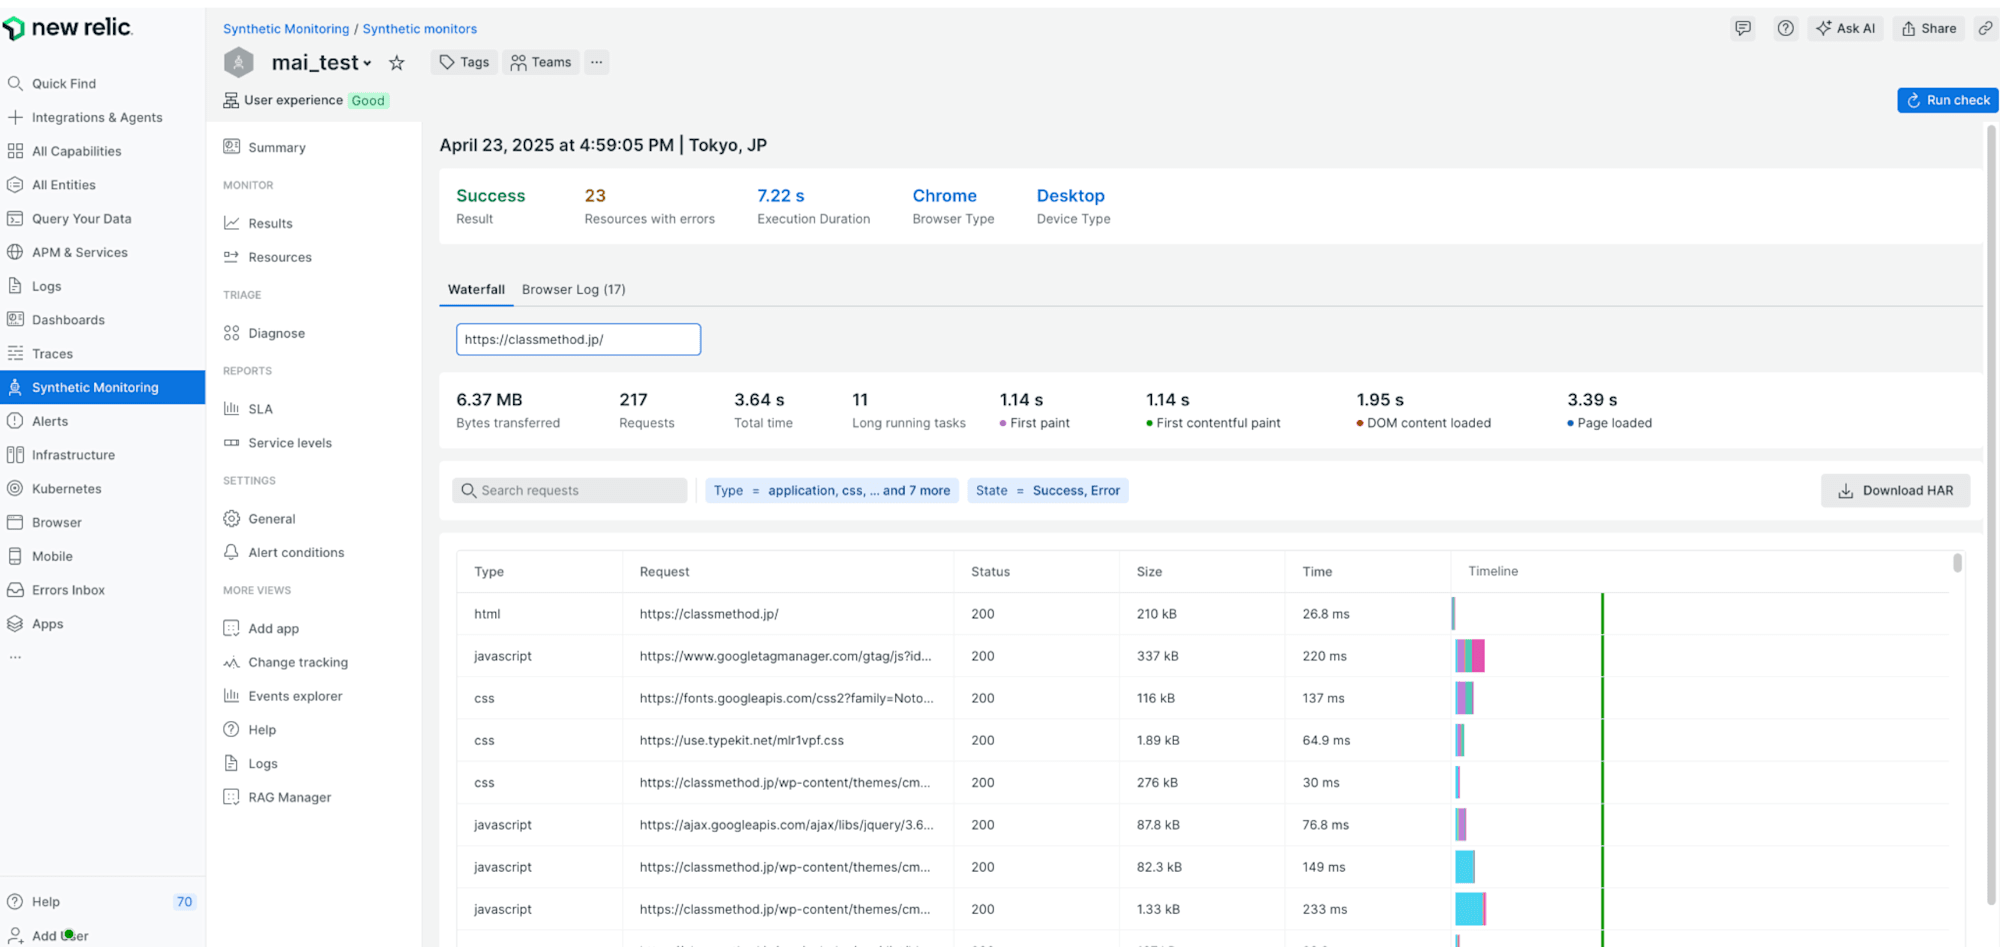This screenshot has width=2000, height=947.
Task: Open All Capabilities grid icon
Action: (15, 151)
